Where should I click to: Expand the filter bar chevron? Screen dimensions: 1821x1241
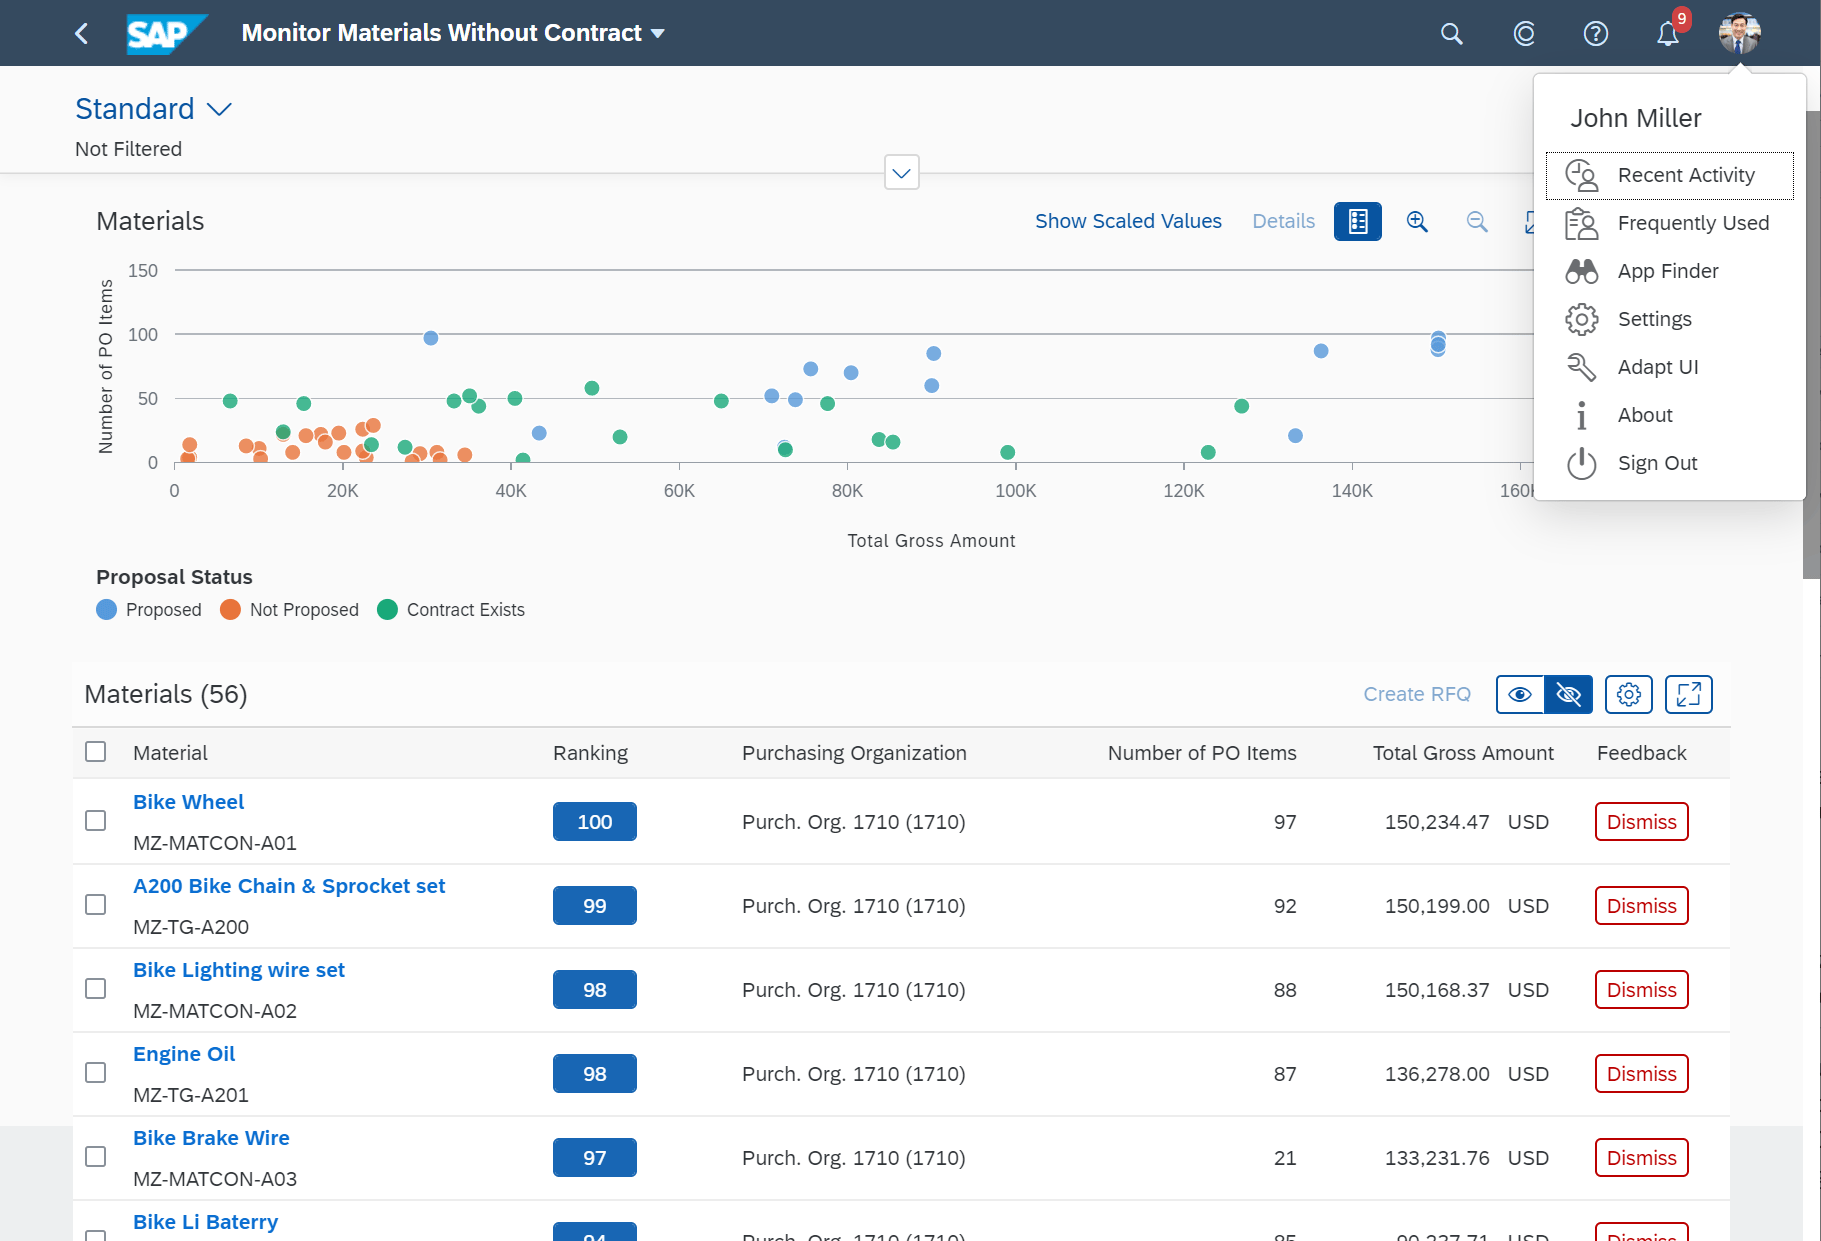[900, 172]
